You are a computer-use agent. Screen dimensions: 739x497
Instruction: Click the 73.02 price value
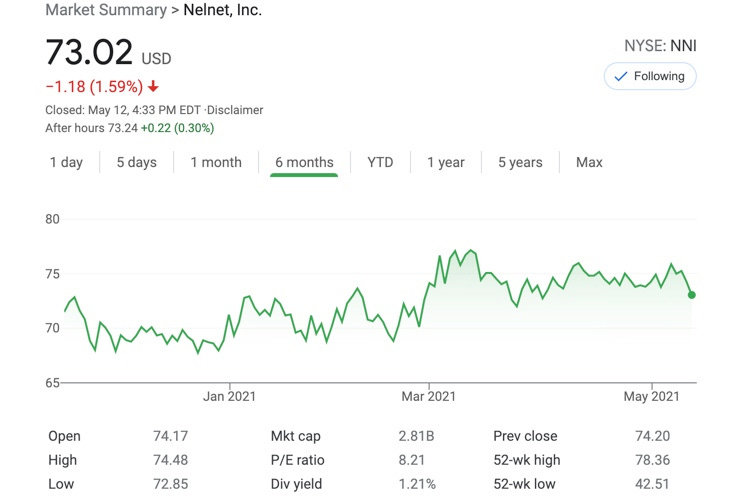(89, 52)
